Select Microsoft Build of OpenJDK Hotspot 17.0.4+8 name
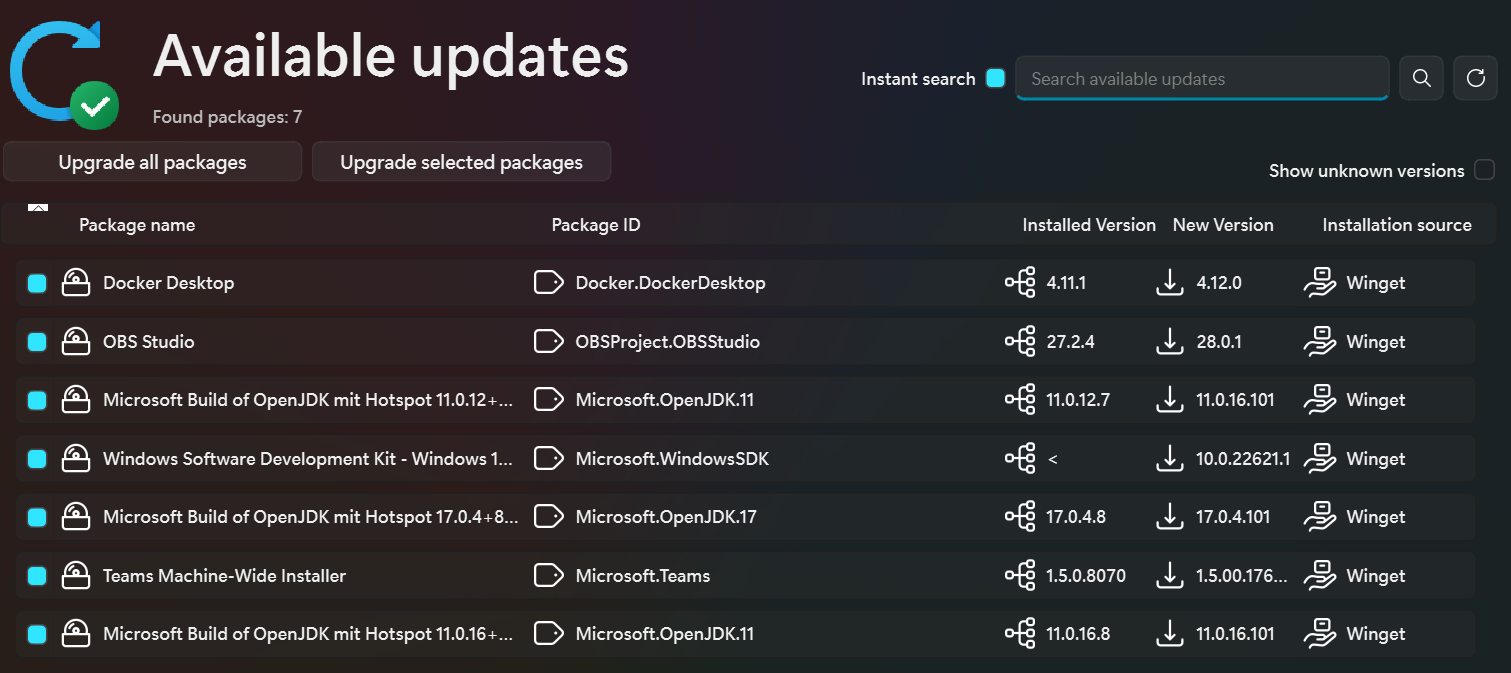 [311, 517]
